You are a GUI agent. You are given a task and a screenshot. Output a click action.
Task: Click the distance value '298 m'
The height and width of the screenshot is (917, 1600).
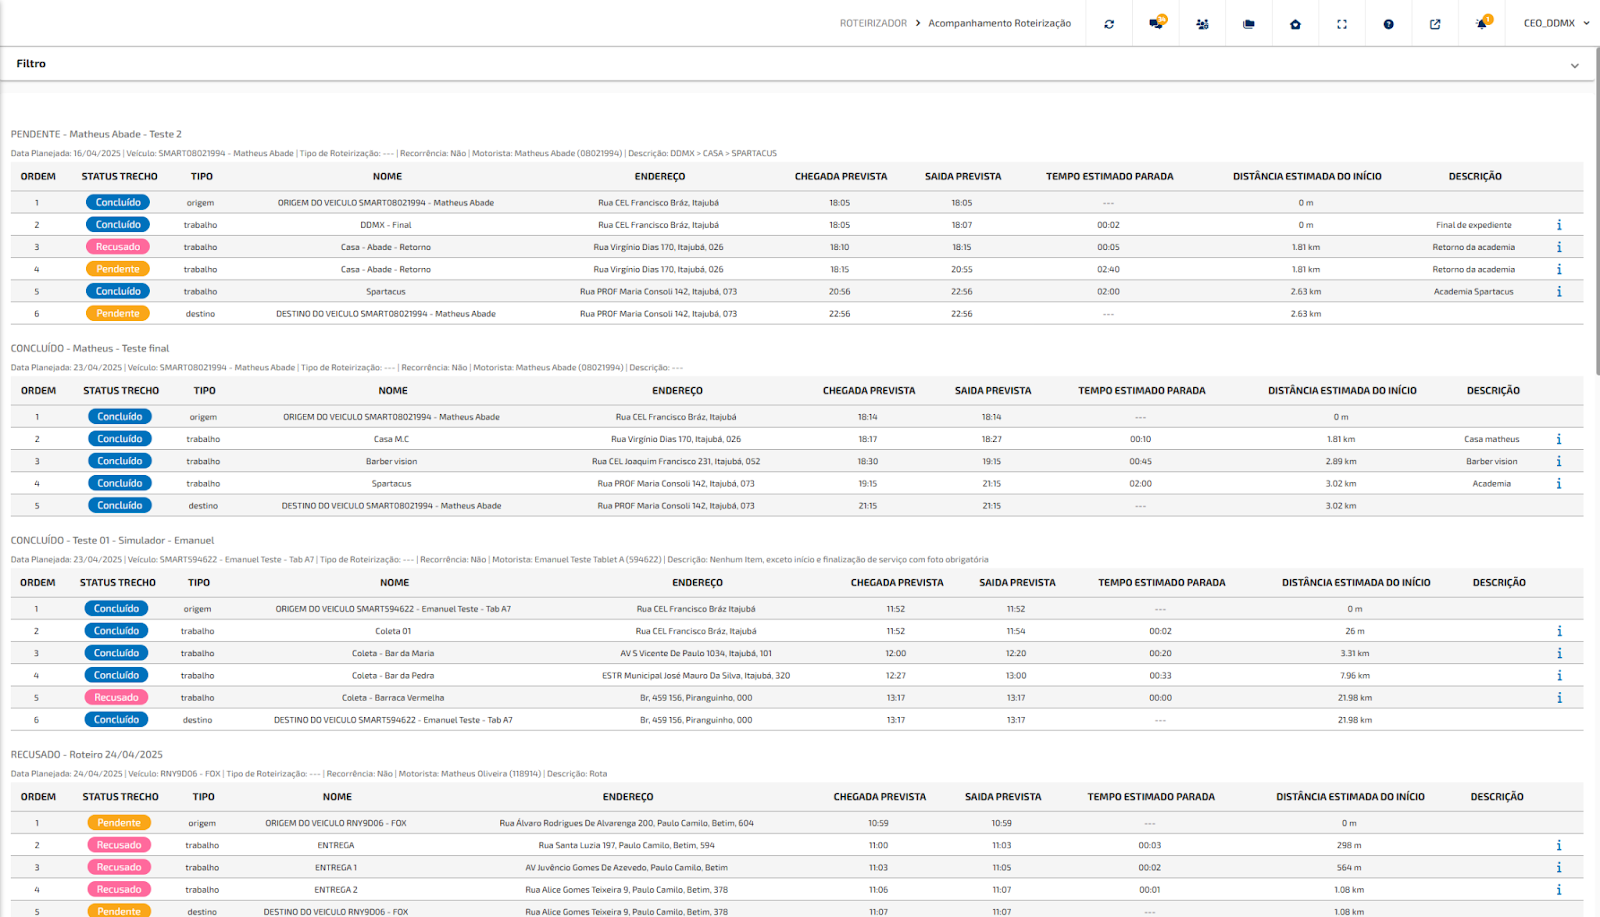click(x=1350, y=845)
